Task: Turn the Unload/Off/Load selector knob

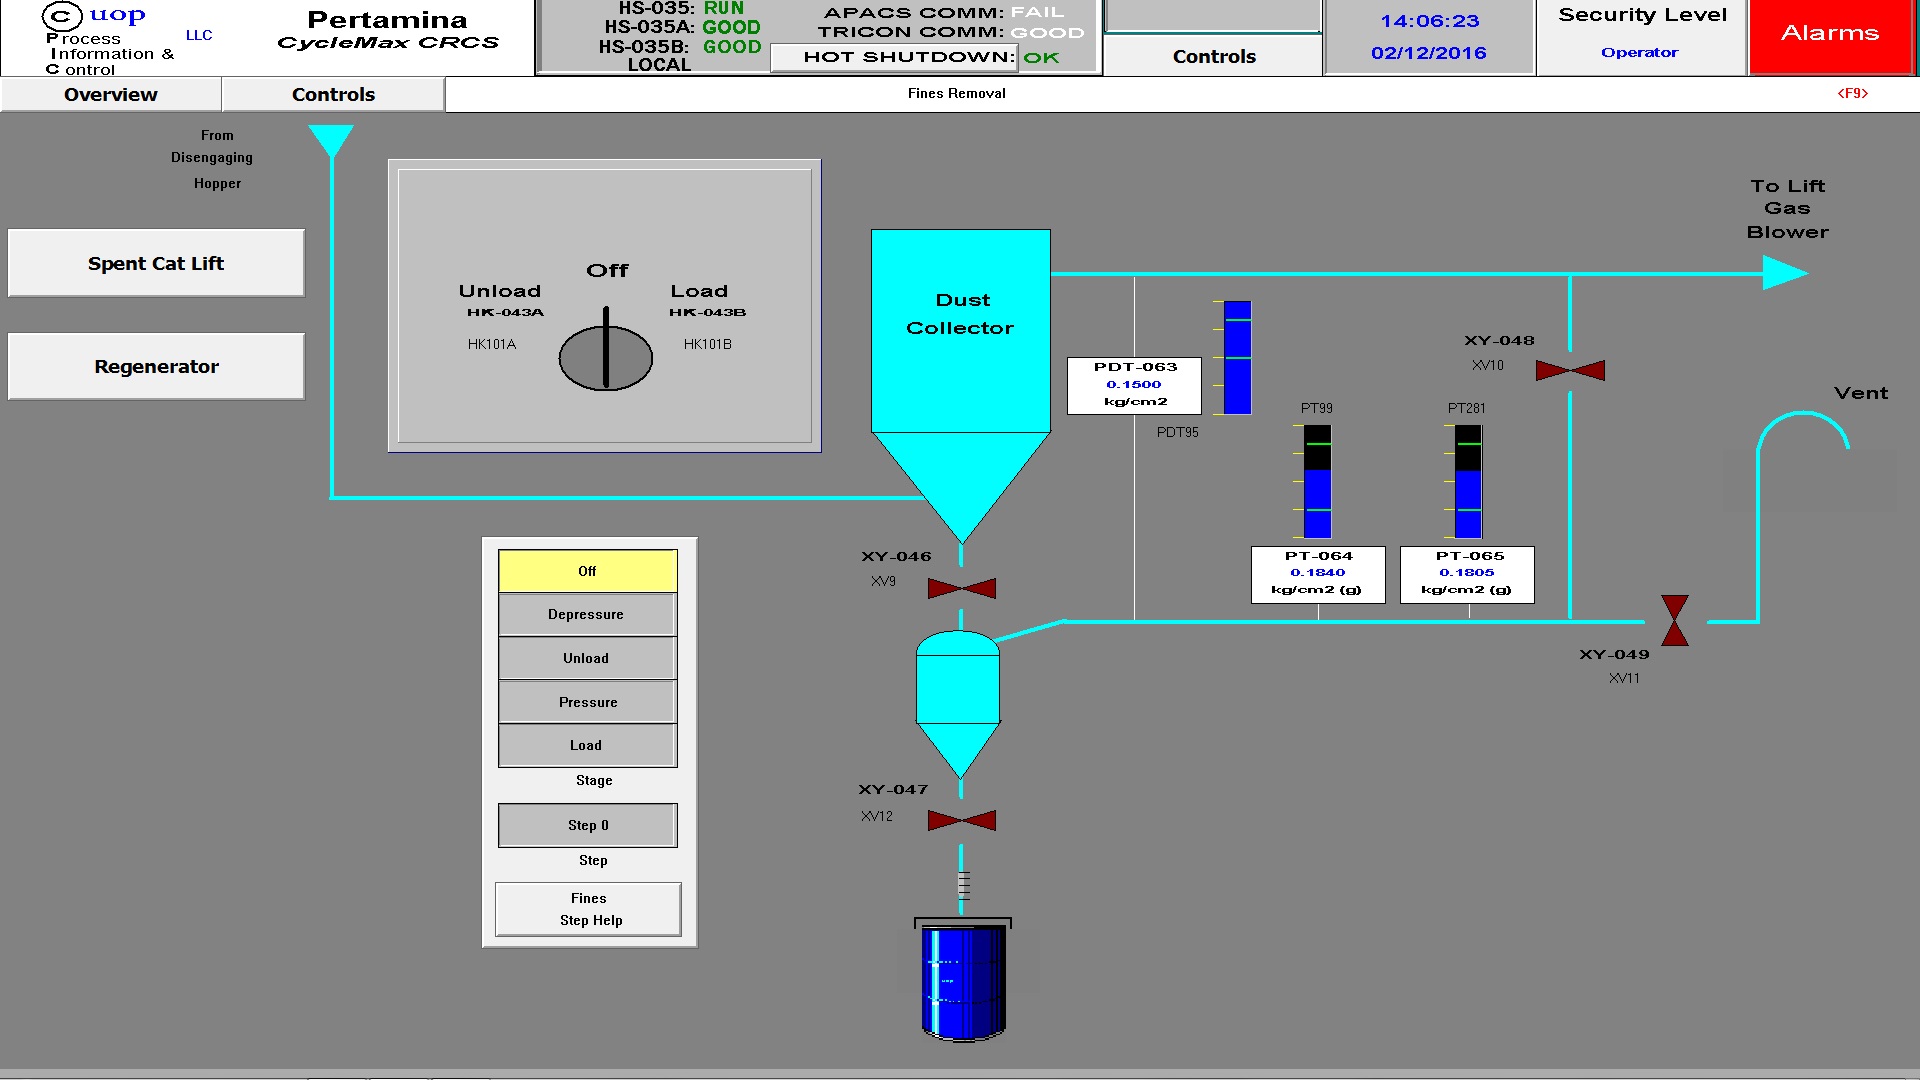Action: click(606, 357)
